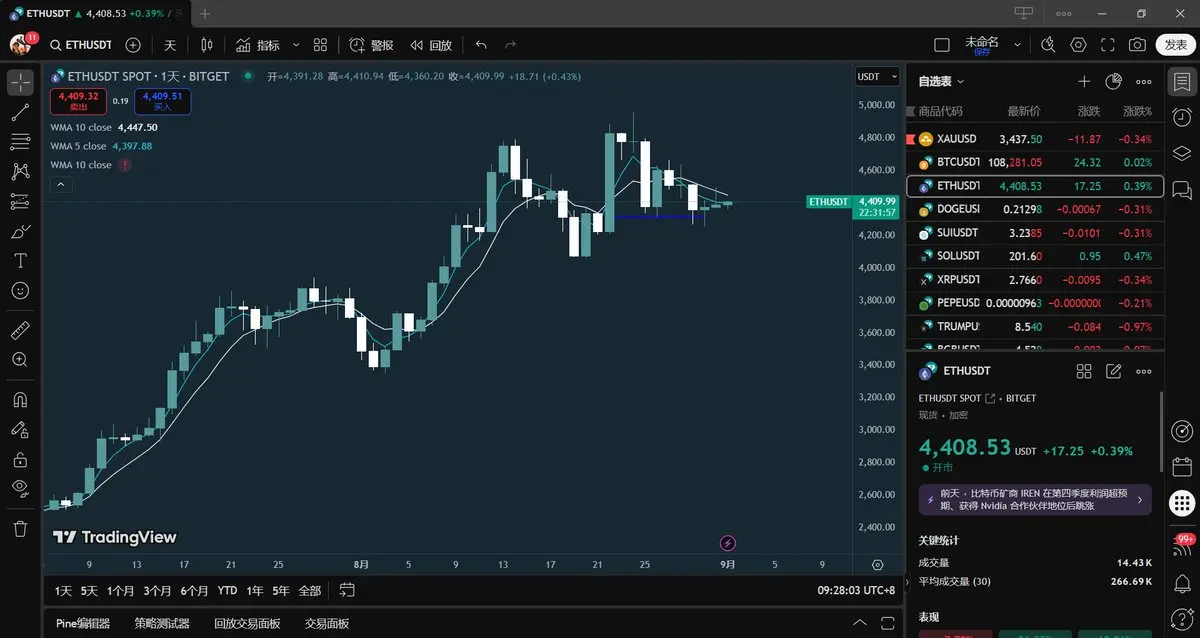Open the layout setup square icon
Viewport: 1200px width, 638px height.
pos(941,45)
